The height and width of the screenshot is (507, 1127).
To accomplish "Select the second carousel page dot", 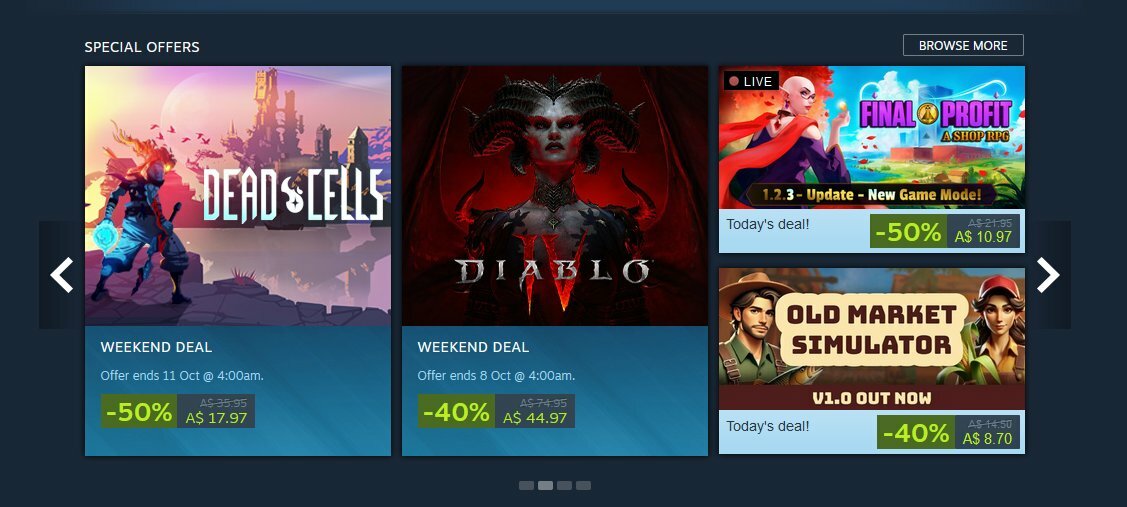I will click(546, 485).
